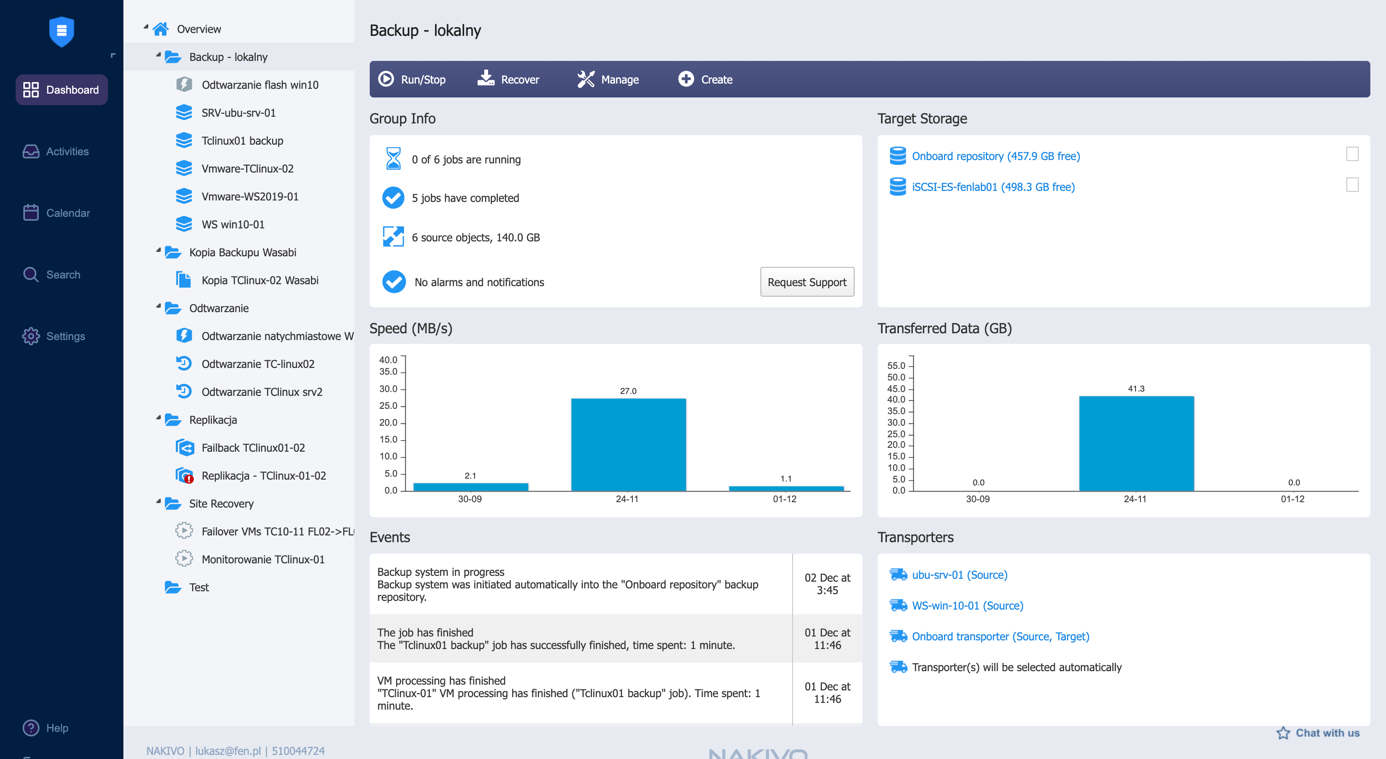The width and height of the screenshot is (1386, 759).
Task: Click the Request Support button
Action: click(807, 282)
